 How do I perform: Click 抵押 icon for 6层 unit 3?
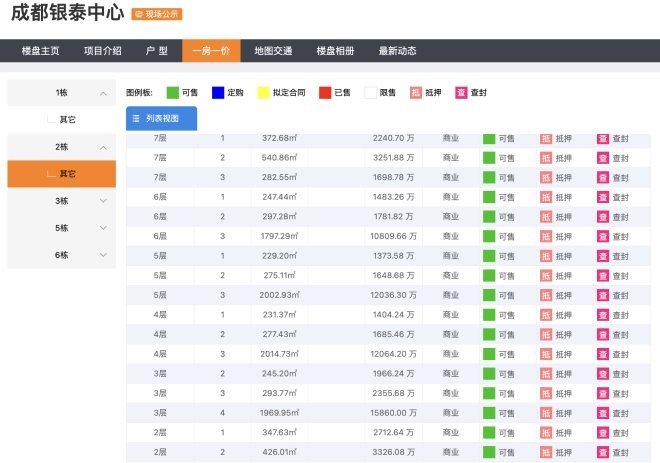click(546, 237)
